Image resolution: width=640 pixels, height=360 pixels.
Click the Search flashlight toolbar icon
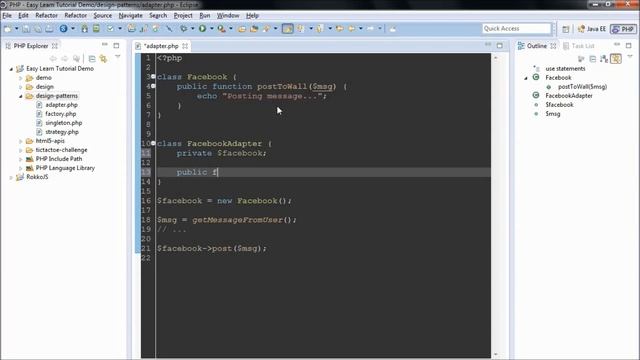click(267, 29)
